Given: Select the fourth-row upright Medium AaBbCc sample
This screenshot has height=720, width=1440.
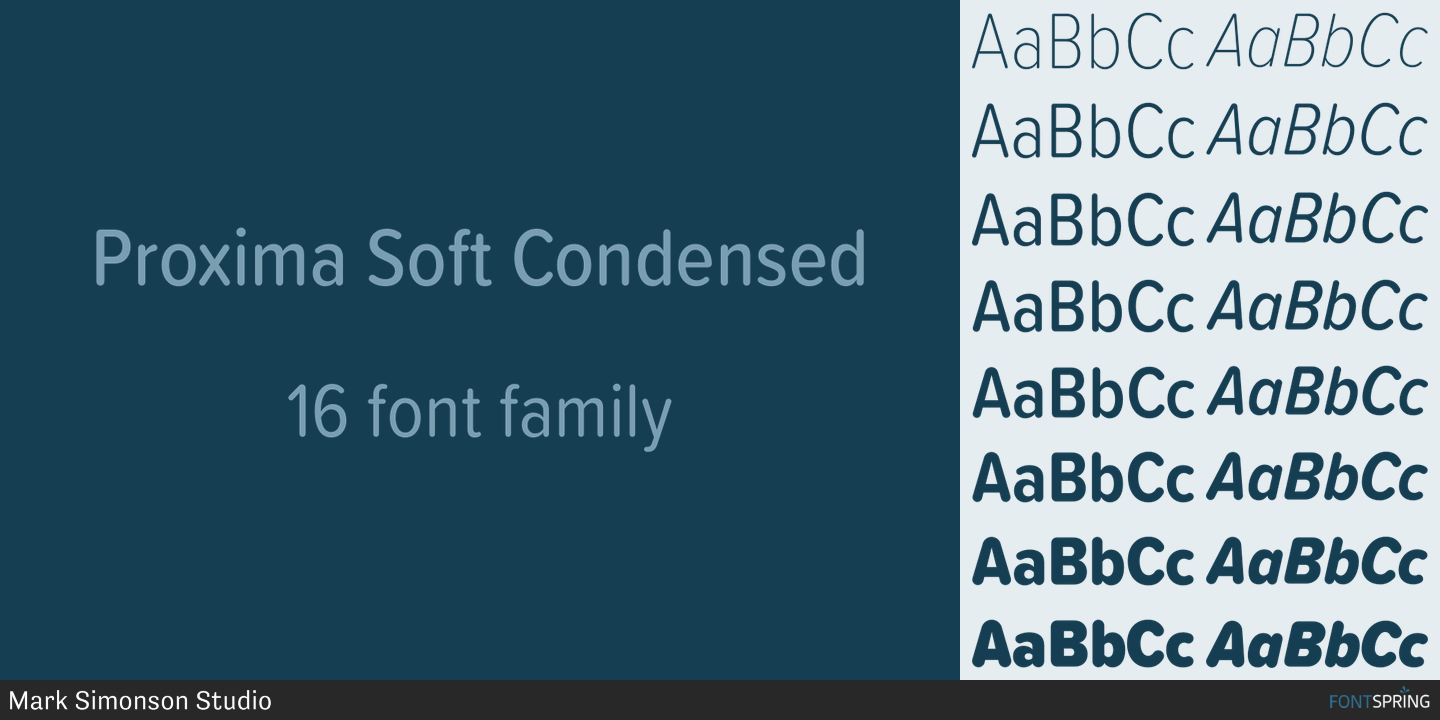Looking at the screenshot, I should coord(1083,307).
